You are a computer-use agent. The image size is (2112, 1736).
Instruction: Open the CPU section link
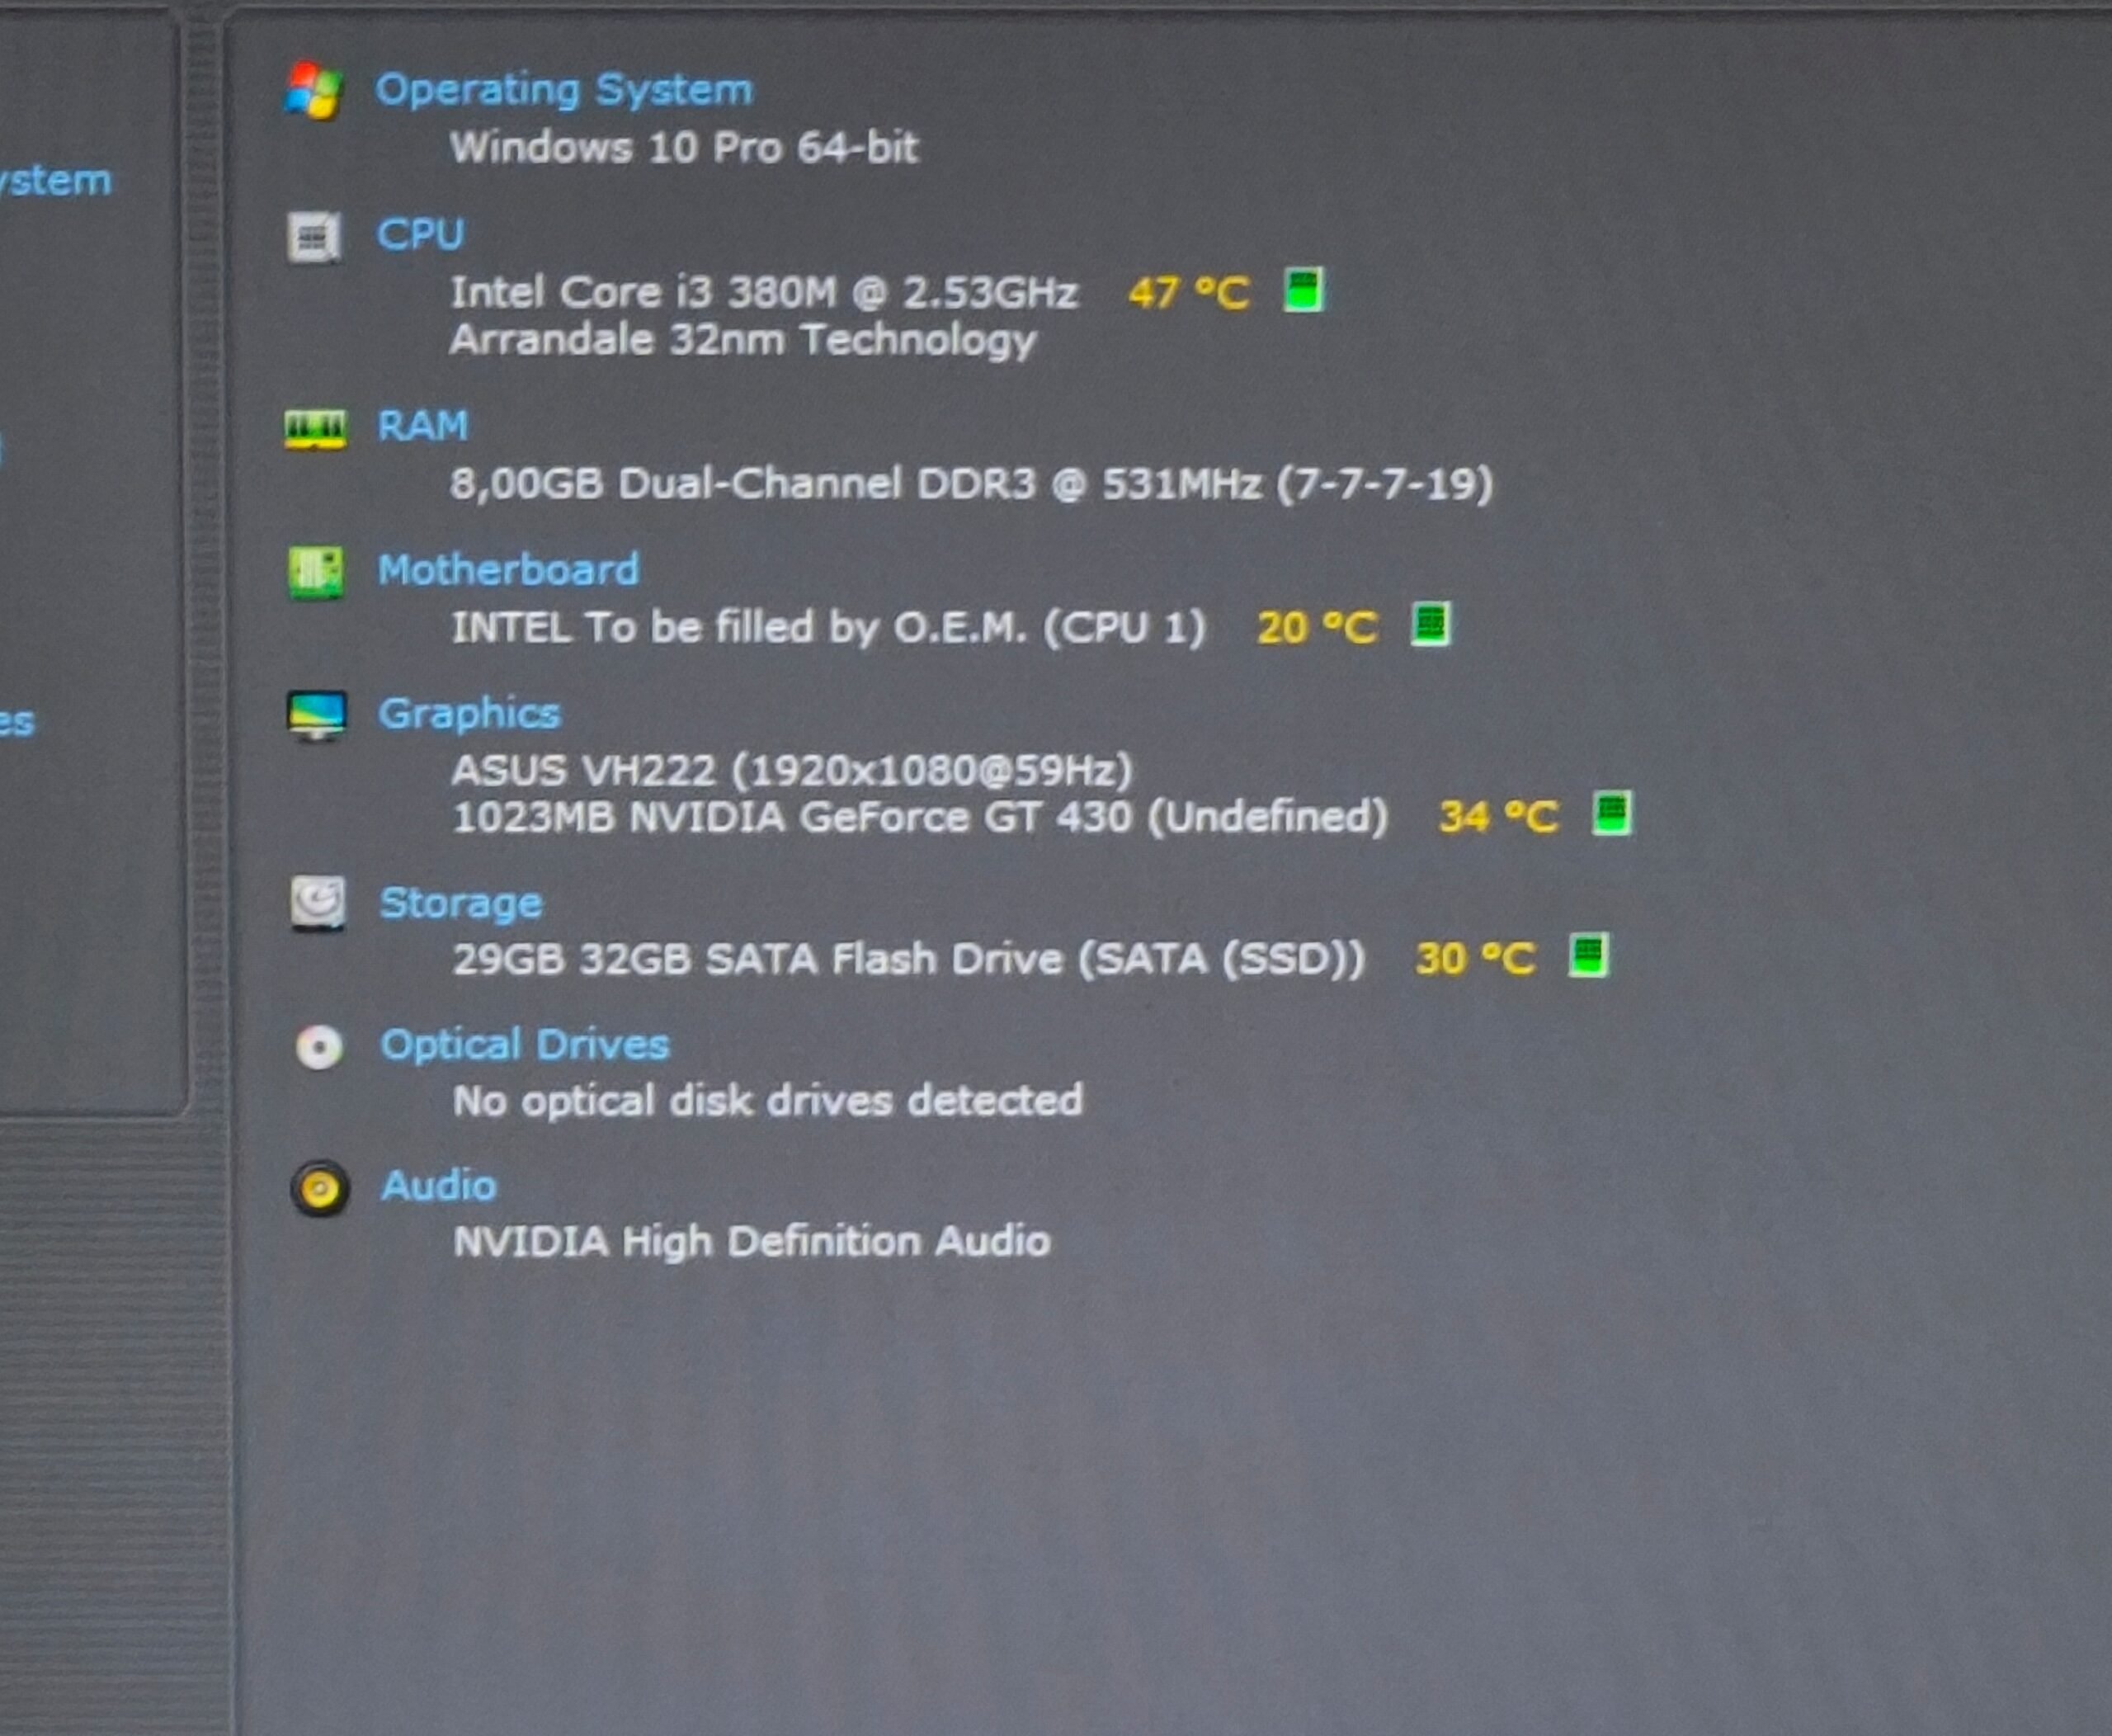tap(420, 235)
